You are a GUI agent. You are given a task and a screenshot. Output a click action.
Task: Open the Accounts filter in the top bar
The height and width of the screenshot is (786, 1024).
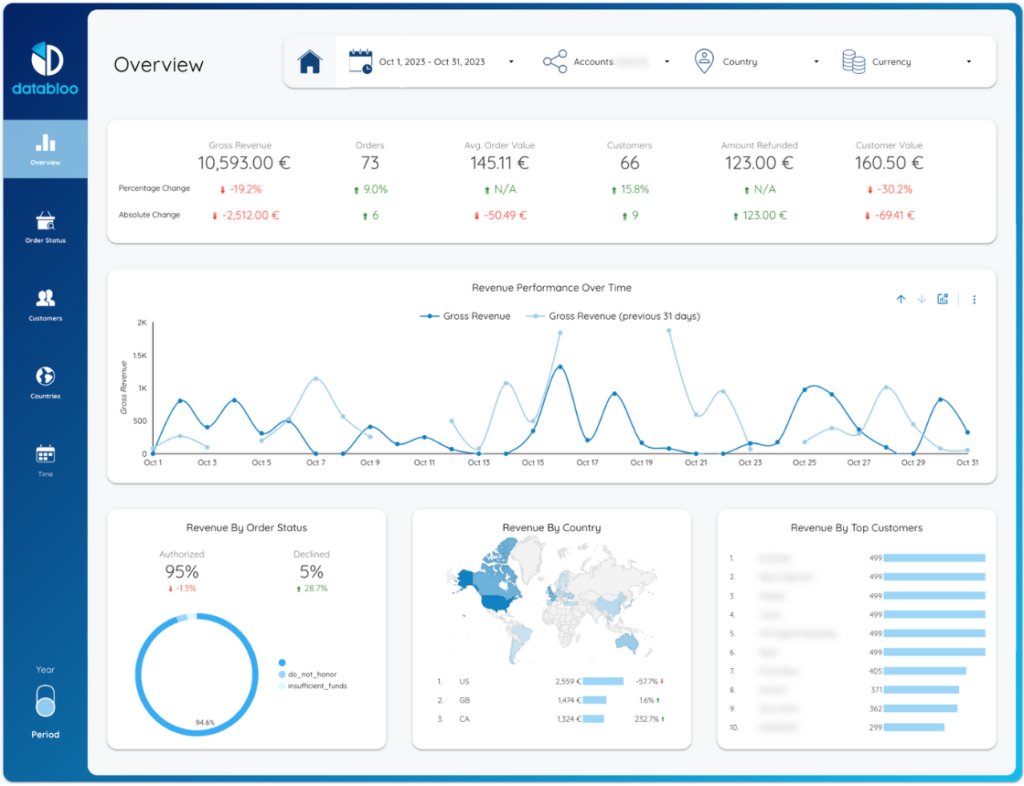(x=668, y=61)
